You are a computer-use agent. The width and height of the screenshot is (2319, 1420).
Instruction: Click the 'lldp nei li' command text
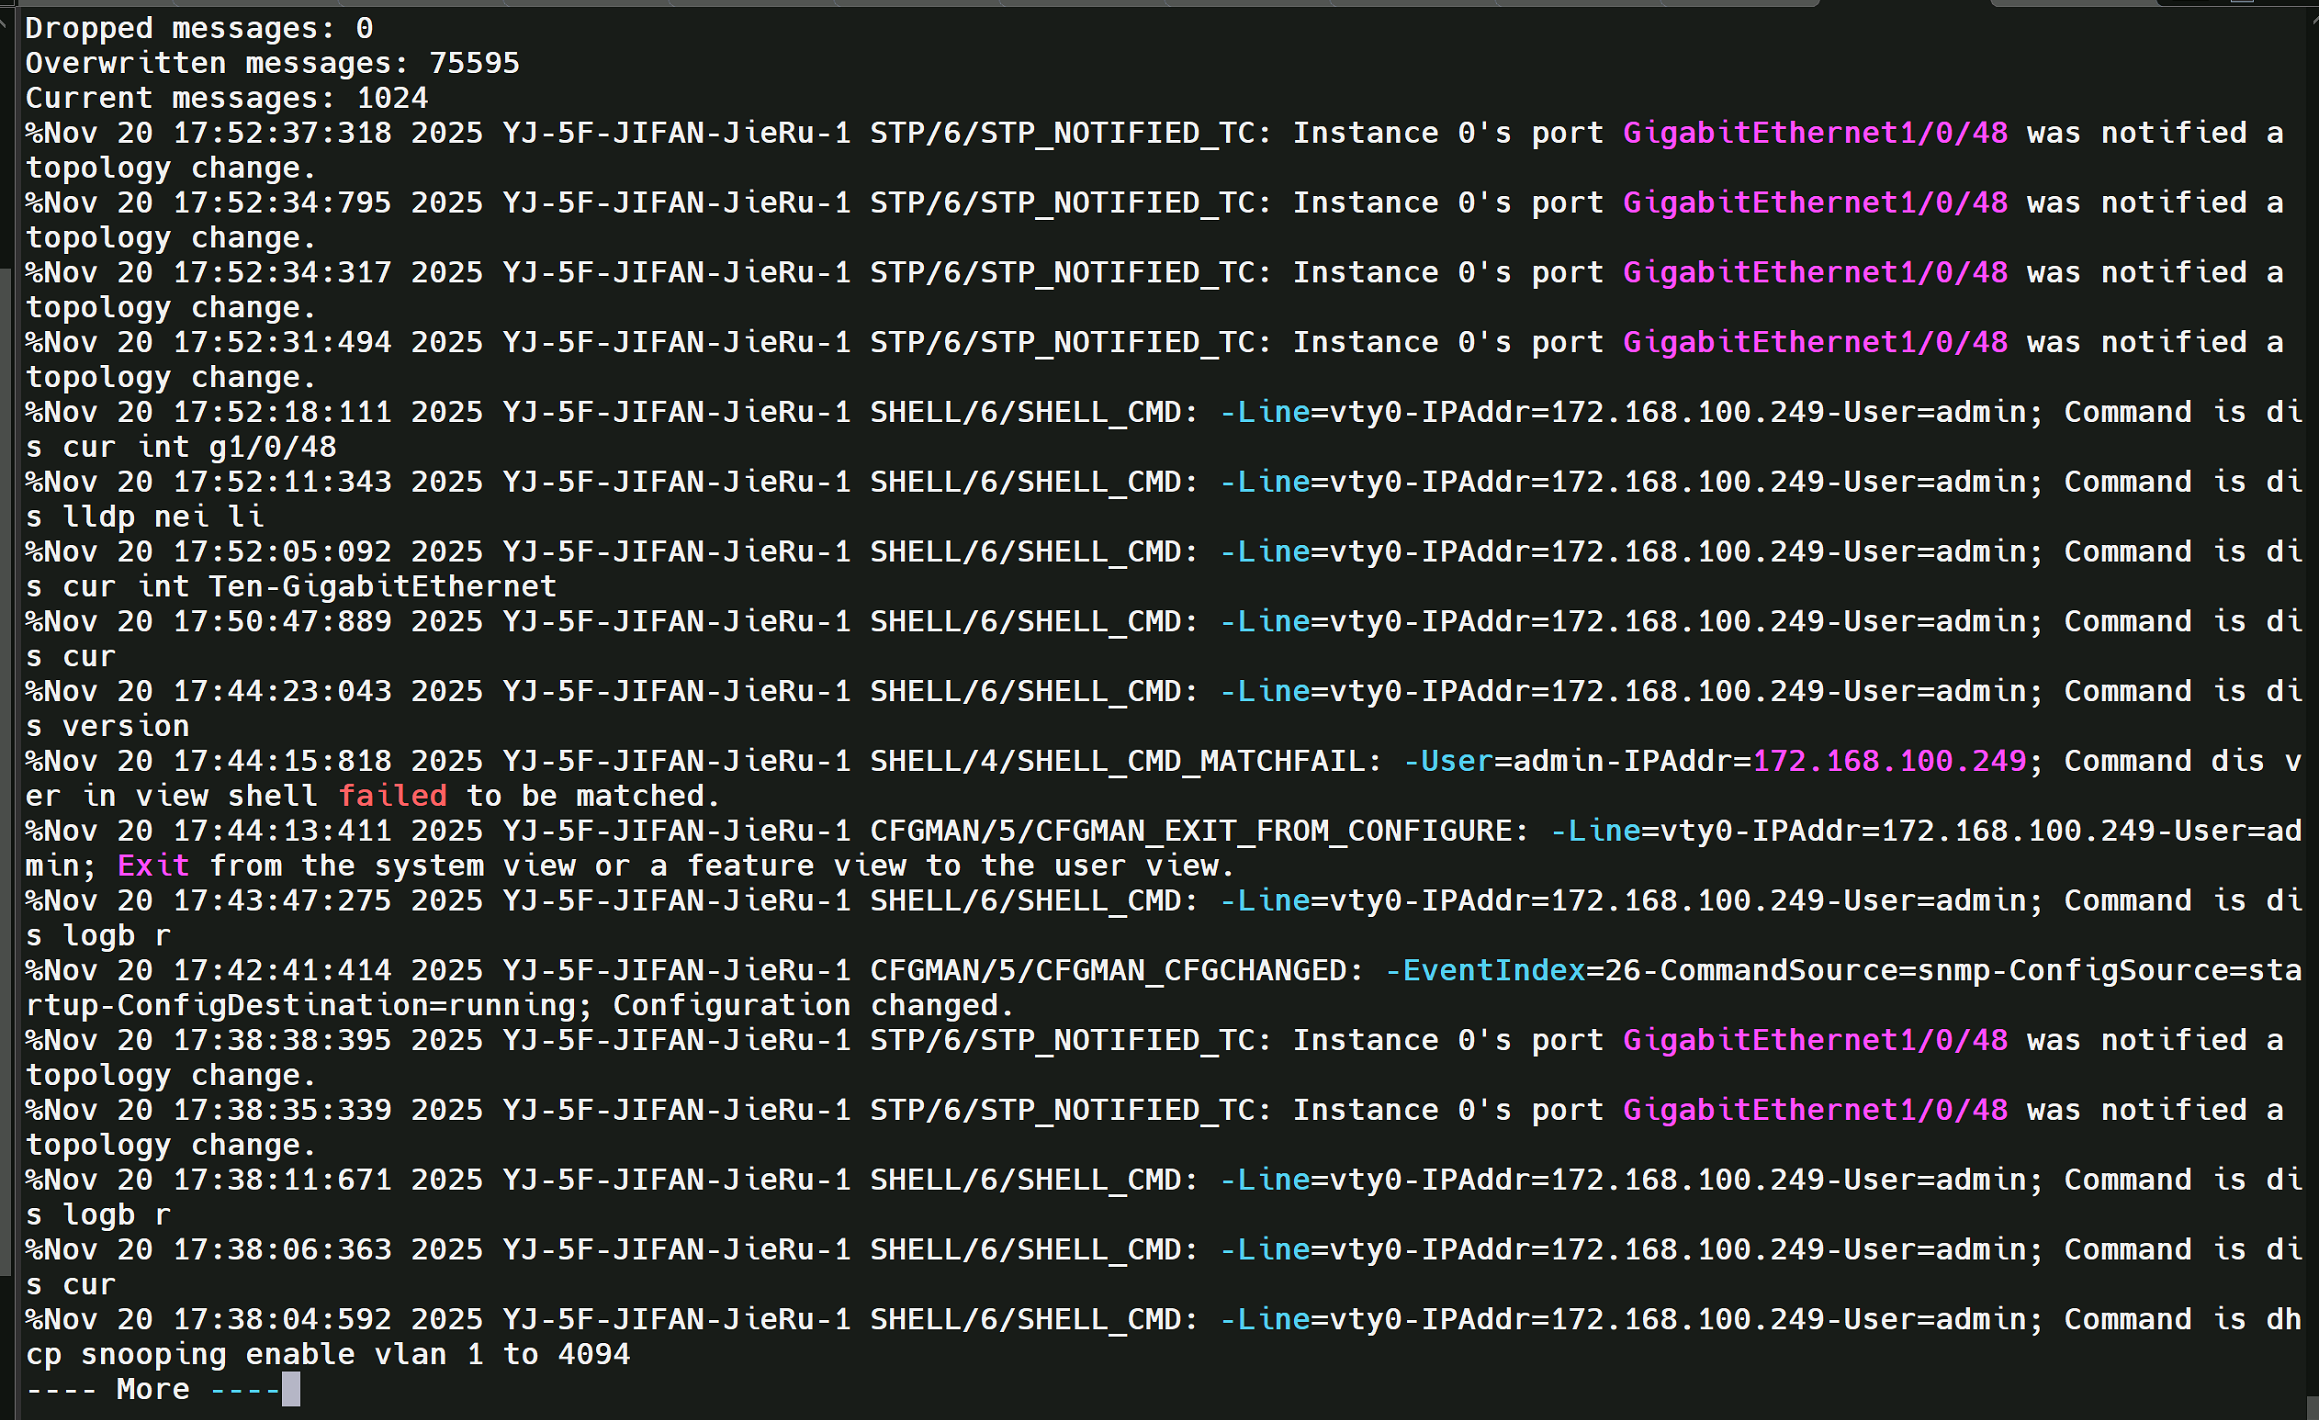click(x=163, y=517)
